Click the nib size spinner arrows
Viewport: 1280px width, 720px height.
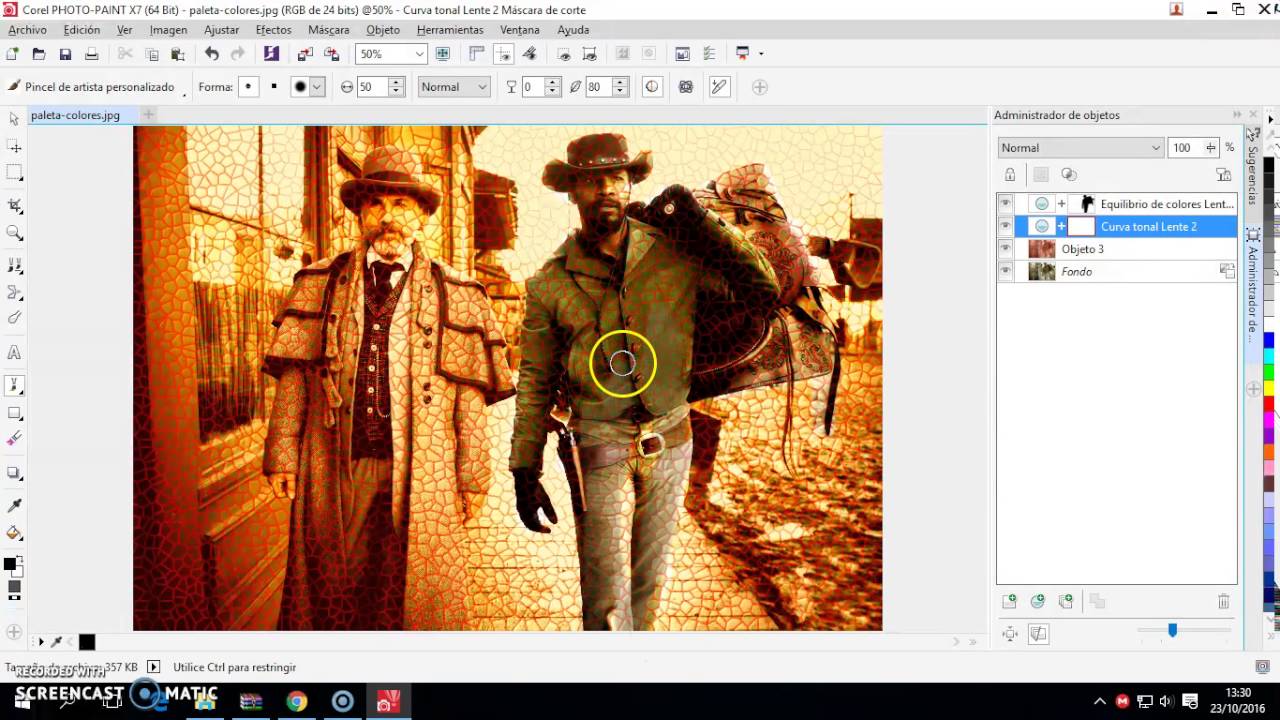click(396, 87)
